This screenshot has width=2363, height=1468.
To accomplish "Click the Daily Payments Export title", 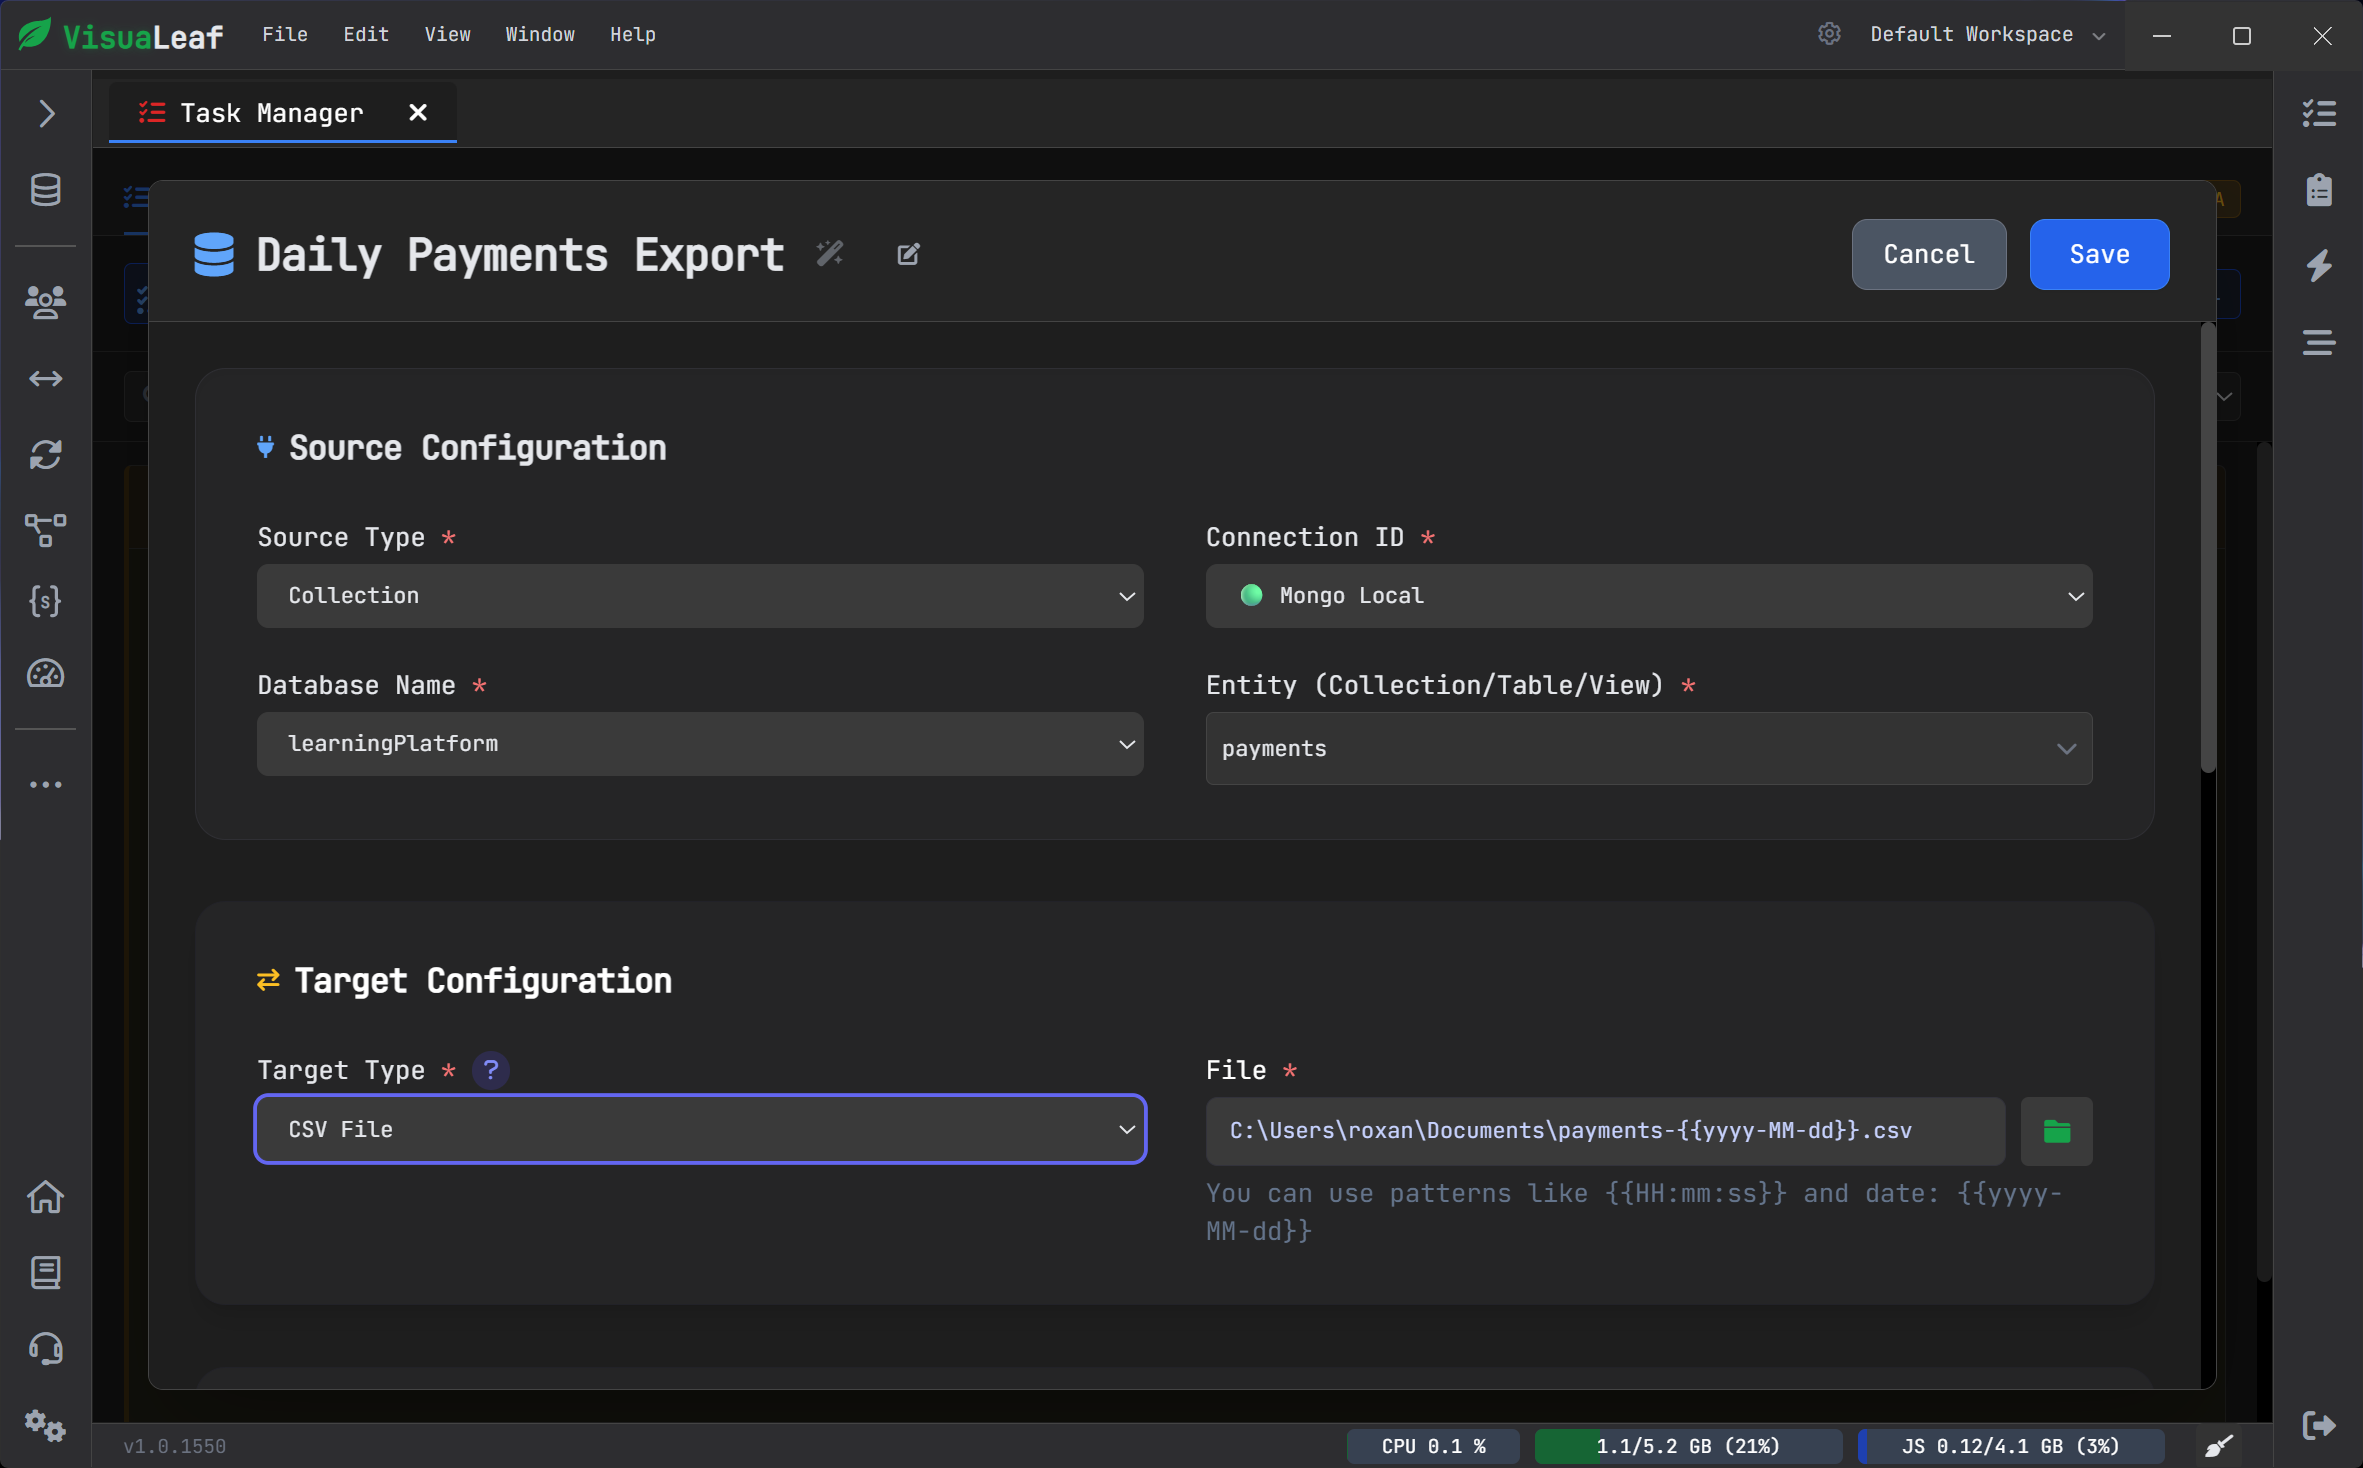I will click(x=520, y=254).
